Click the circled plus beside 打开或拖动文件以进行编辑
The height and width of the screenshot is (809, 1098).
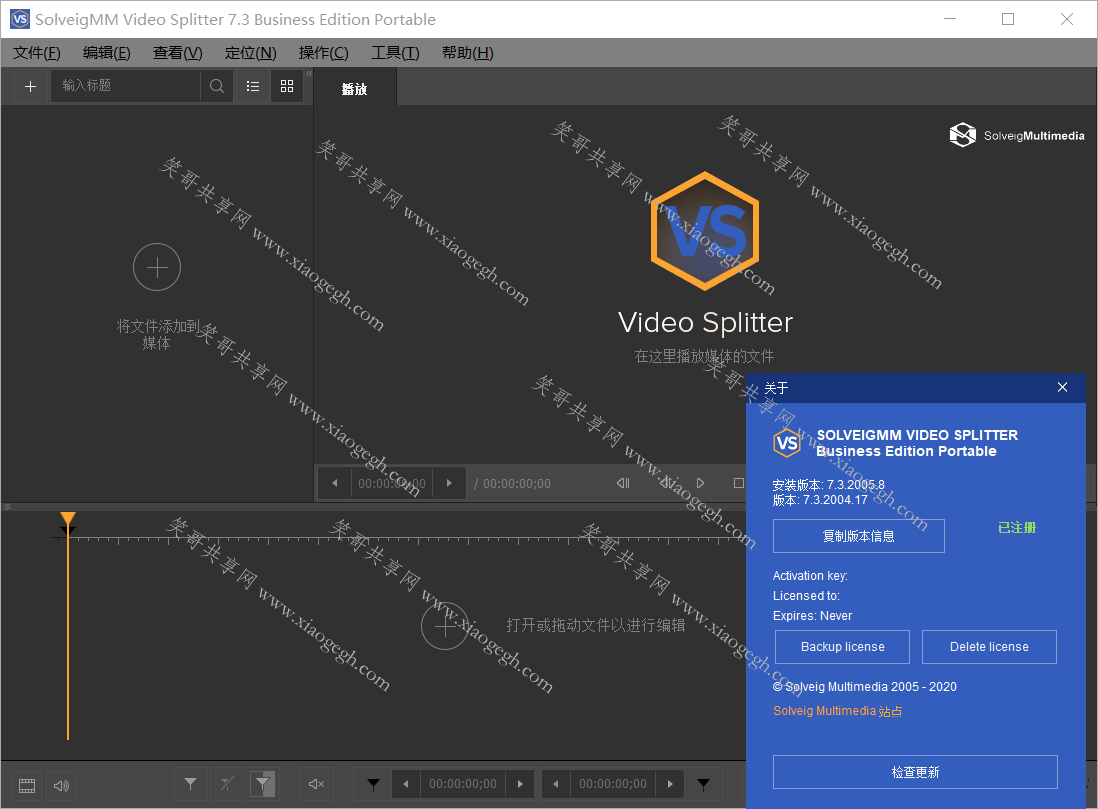[445, 625]
